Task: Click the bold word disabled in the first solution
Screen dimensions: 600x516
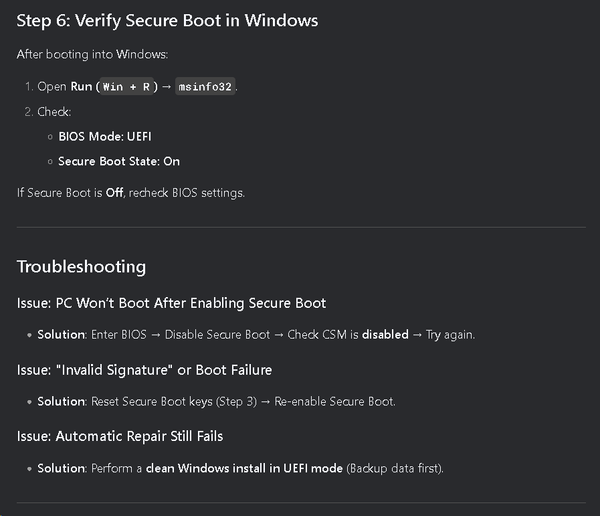Action: coord(385,335)
